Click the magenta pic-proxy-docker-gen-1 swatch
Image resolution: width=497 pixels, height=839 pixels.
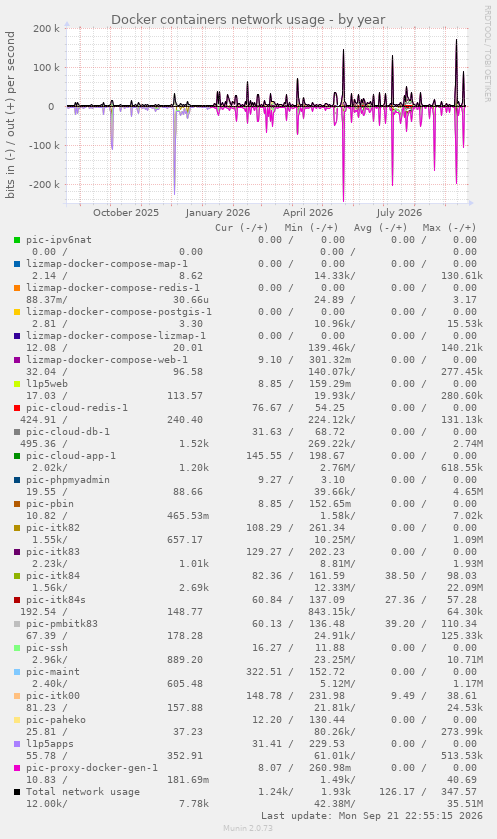pyautogui.click(x=17, y=768)
